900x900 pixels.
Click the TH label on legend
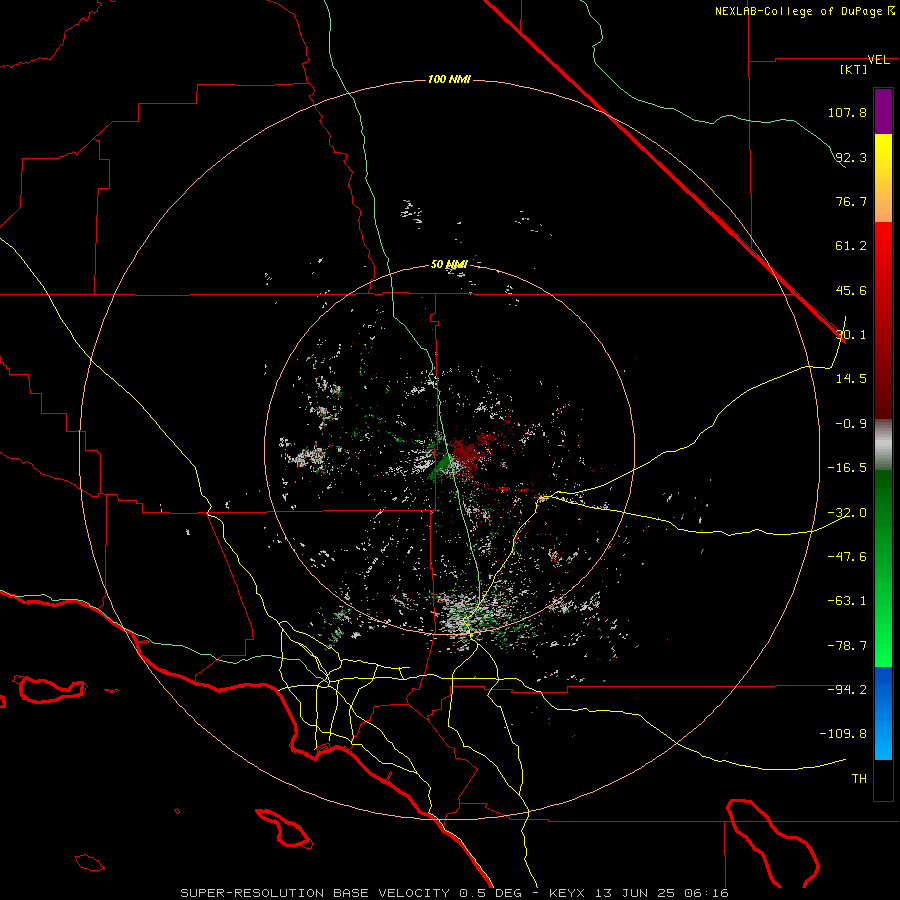(x=859, y=779)
